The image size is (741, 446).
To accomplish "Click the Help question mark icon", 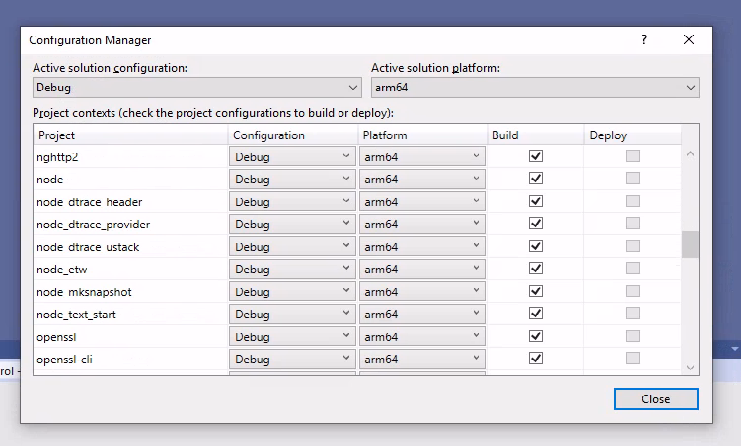I will [x=644, y=40].
